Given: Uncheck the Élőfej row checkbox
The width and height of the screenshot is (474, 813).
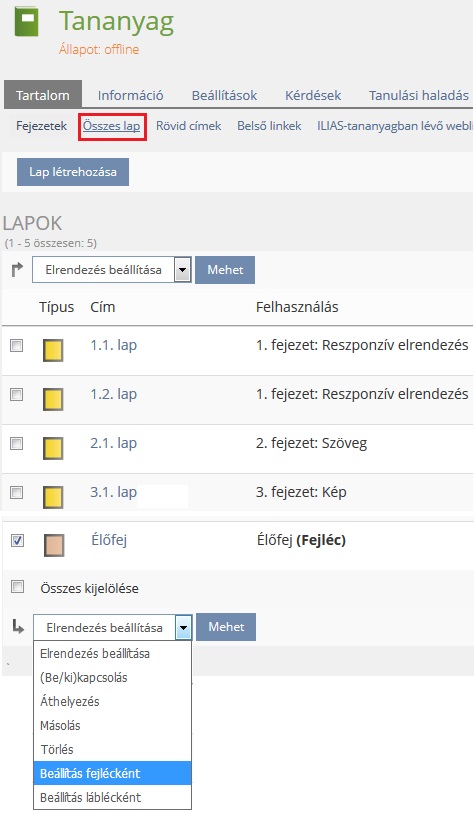Looking at the screenshot, I should [18, 541].
